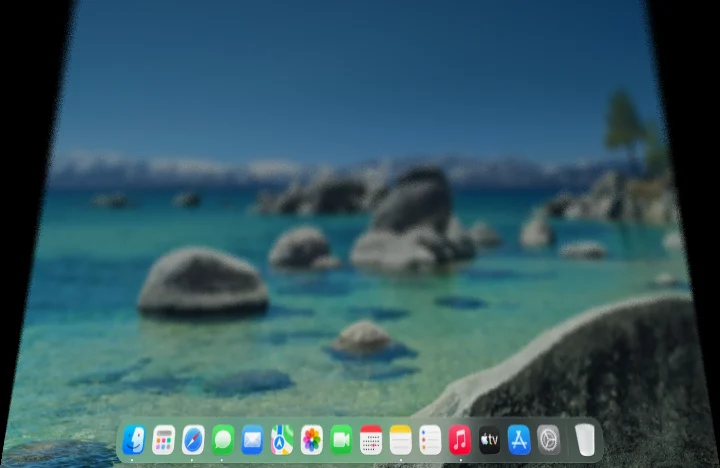Launch Maps from the dock

(282, 440)
